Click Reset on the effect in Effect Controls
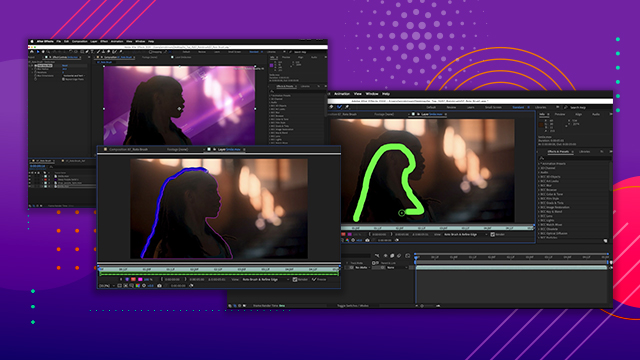Viewport: 640px width, 360px height. click(x=64, y=65)
